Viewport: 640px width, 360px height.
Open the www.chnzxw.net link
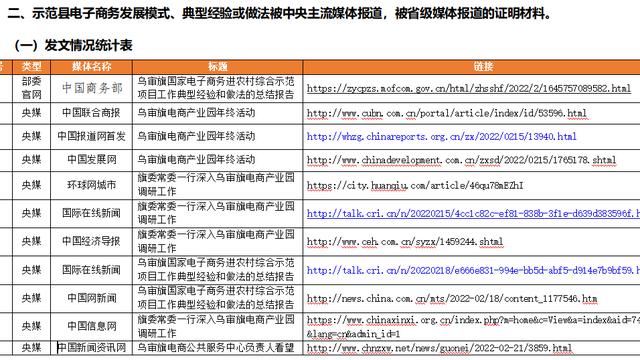pos(439,348)
